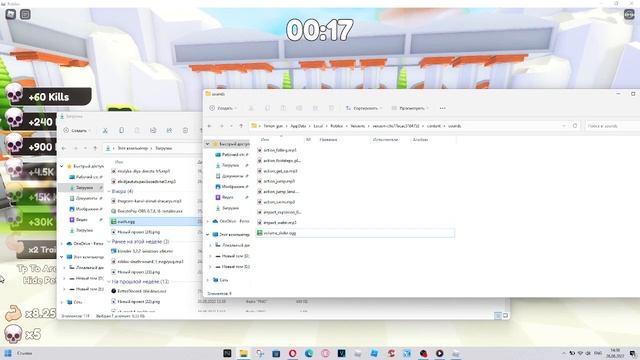Screen dimensions: 640x360
Task: Buy the +60 Kills boost
Action: pos(48,97)
